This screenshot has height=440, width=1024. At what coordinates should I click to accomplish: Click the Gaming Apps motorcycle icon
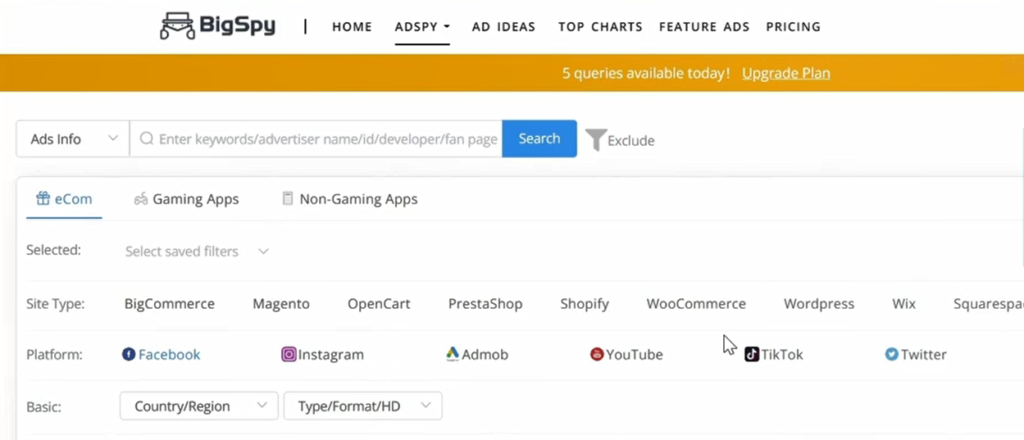pos(140,199)
